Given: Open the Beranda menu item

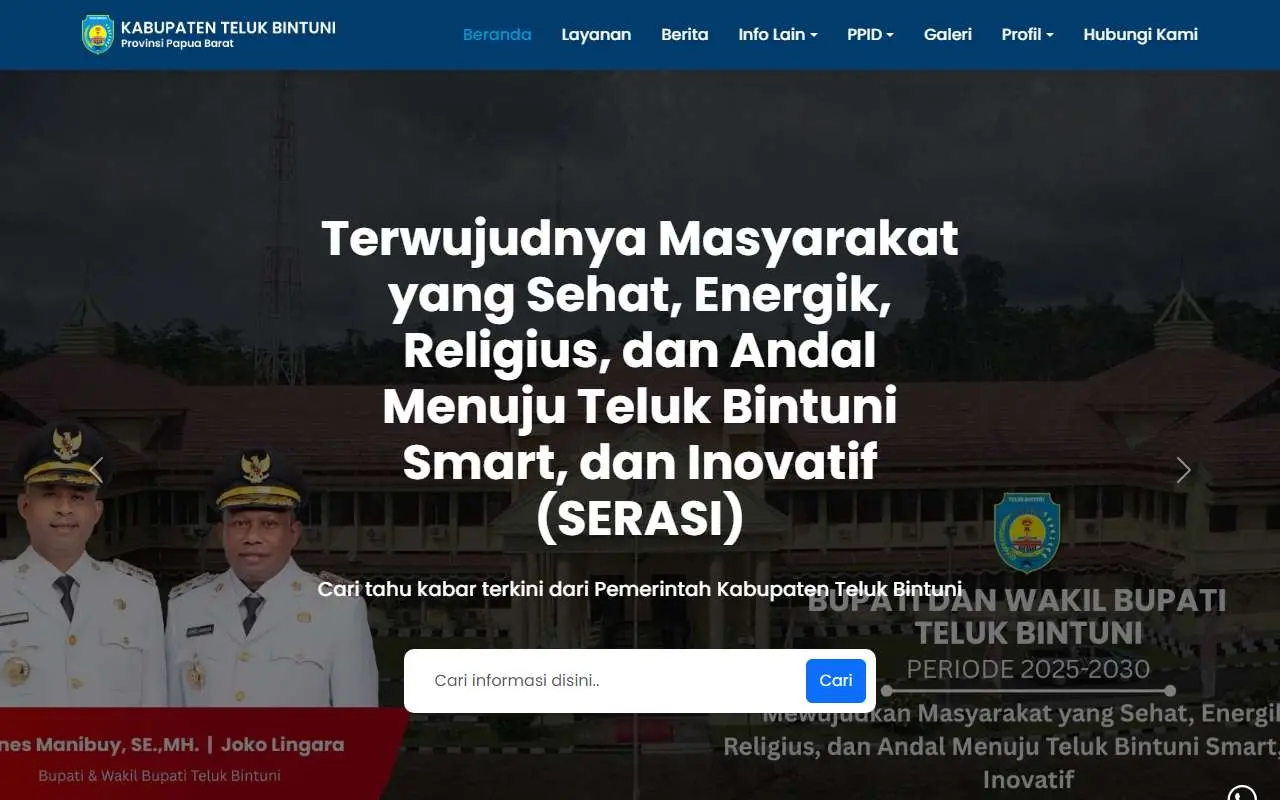Looking at the screenshot, I should point(497,34).
